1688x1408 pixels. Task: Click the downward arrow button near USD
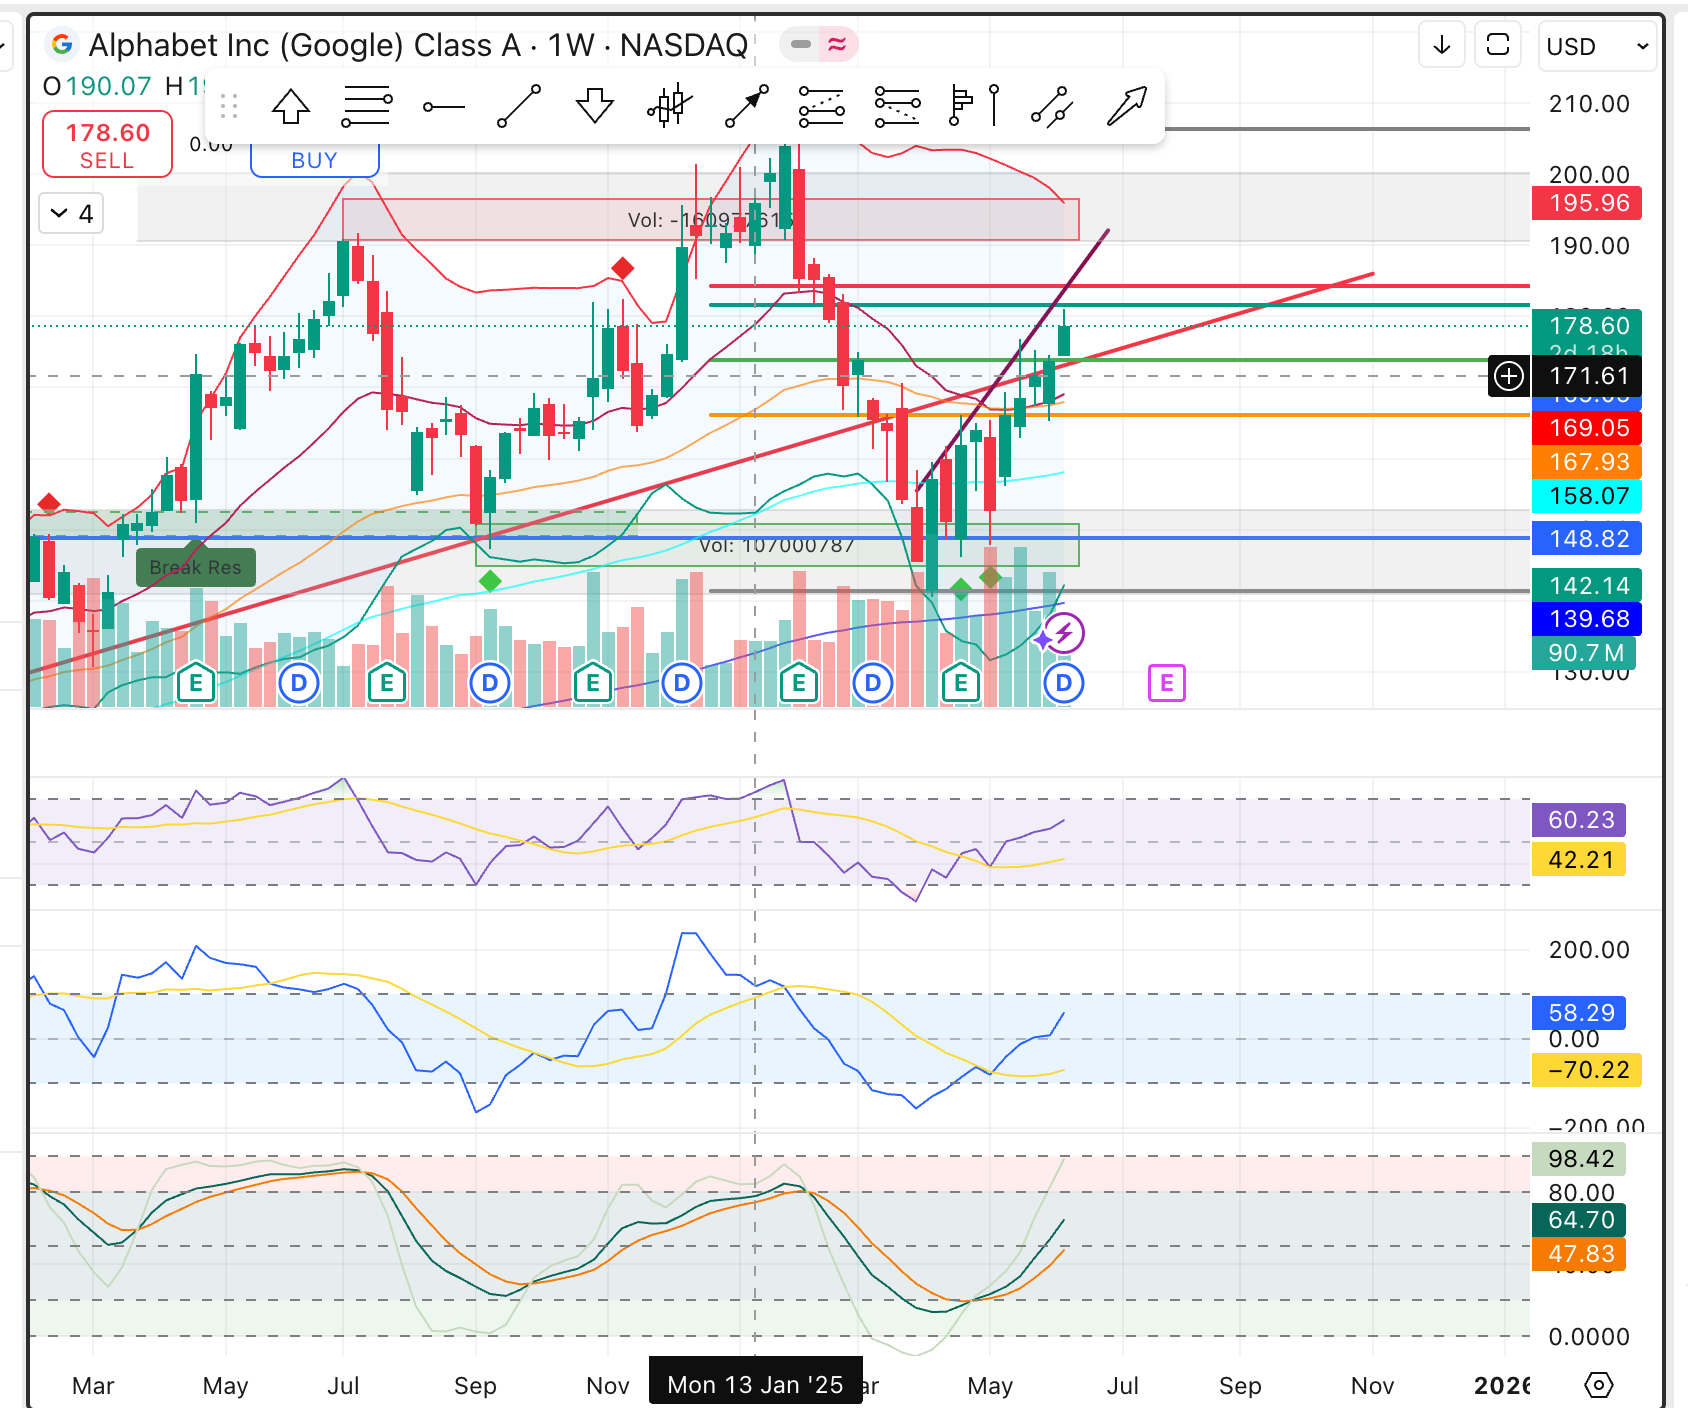1442,45
